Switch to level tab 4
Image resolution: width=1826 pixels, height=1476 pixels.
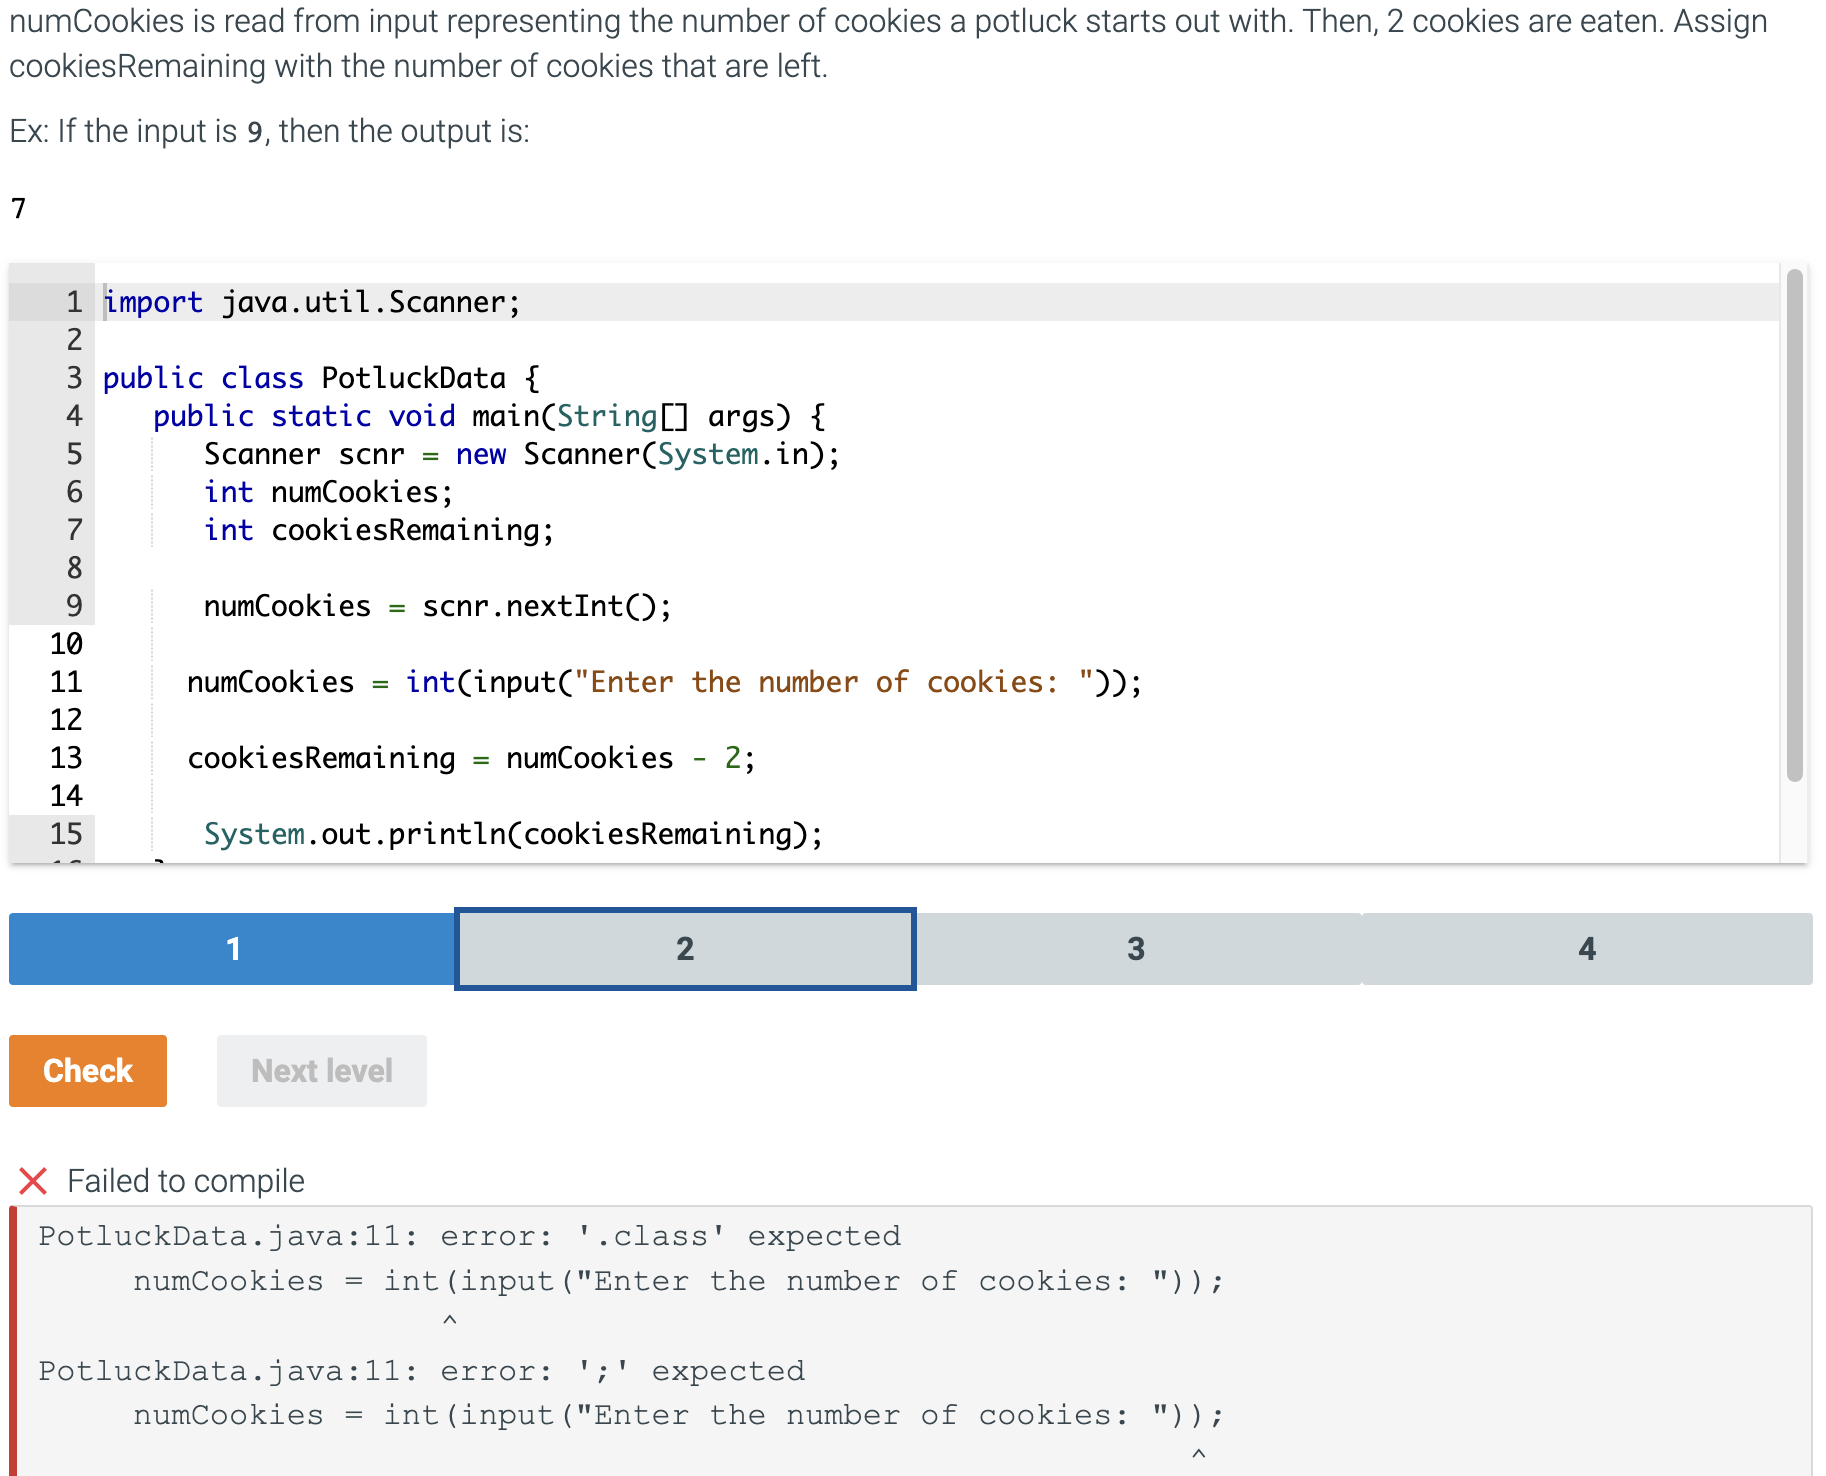[x=1587, y=948]
